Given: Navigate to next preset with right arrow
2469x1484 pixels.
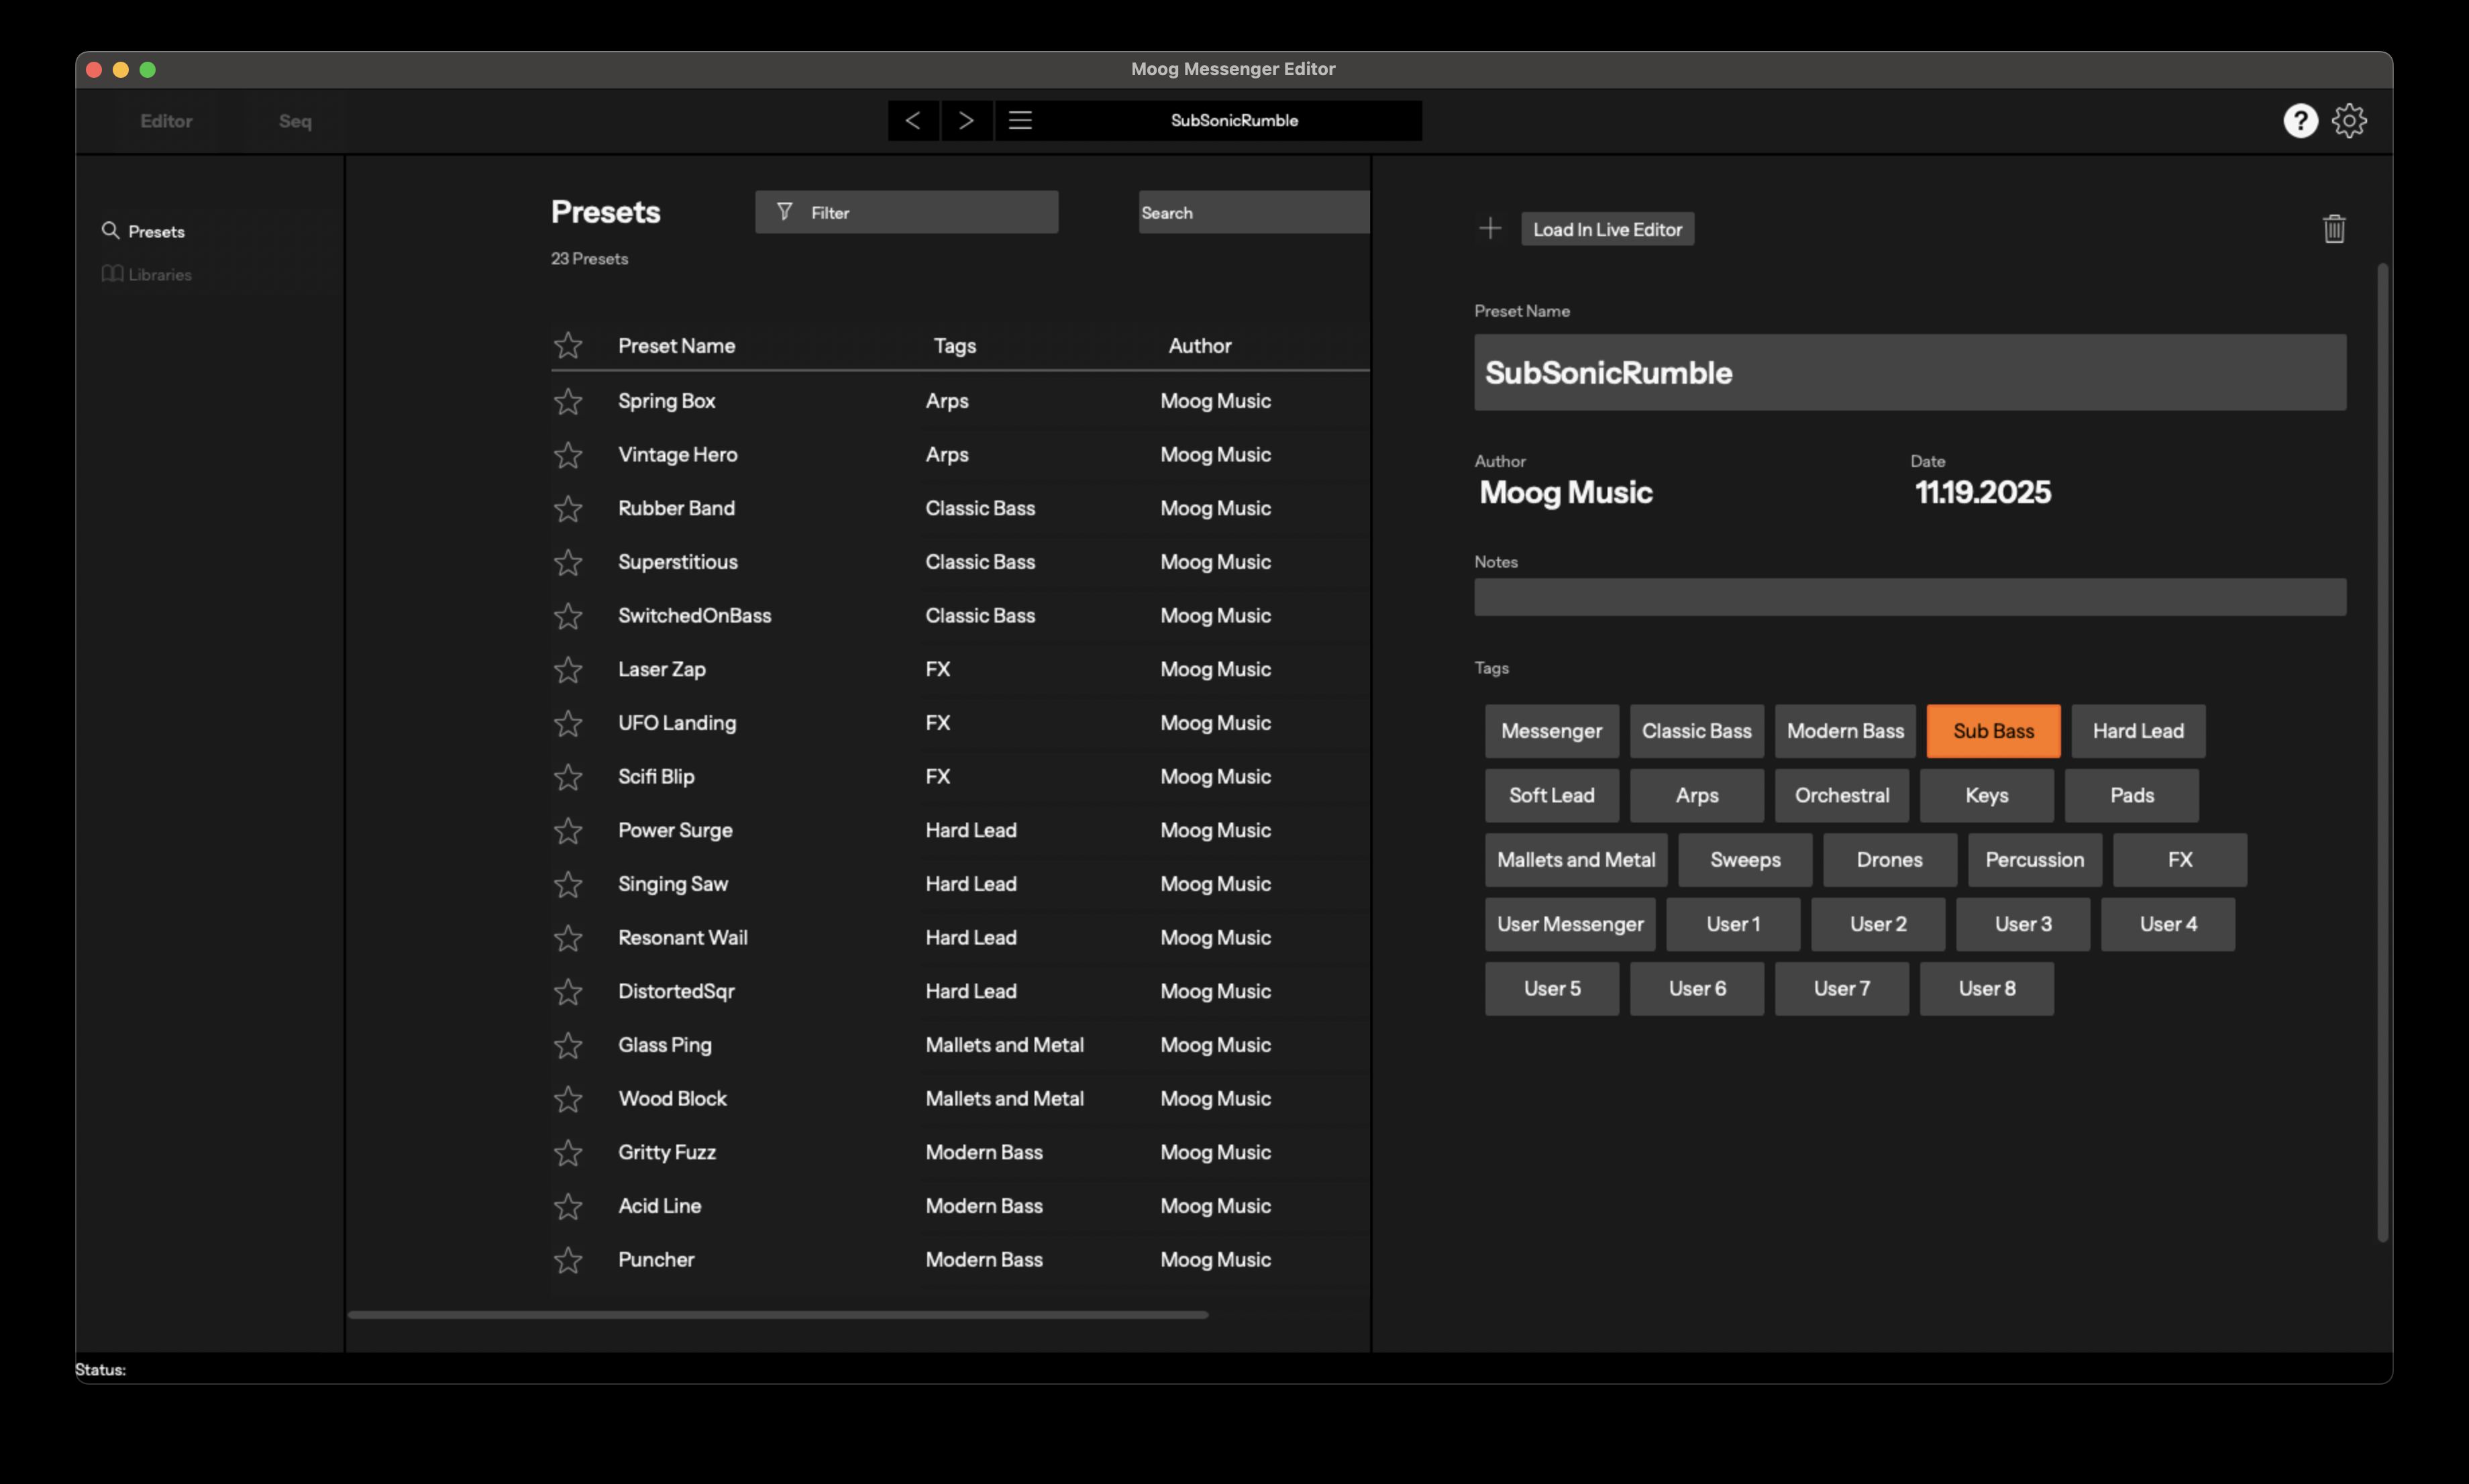Looking at the screenshot, I should (x=966, y=120).
